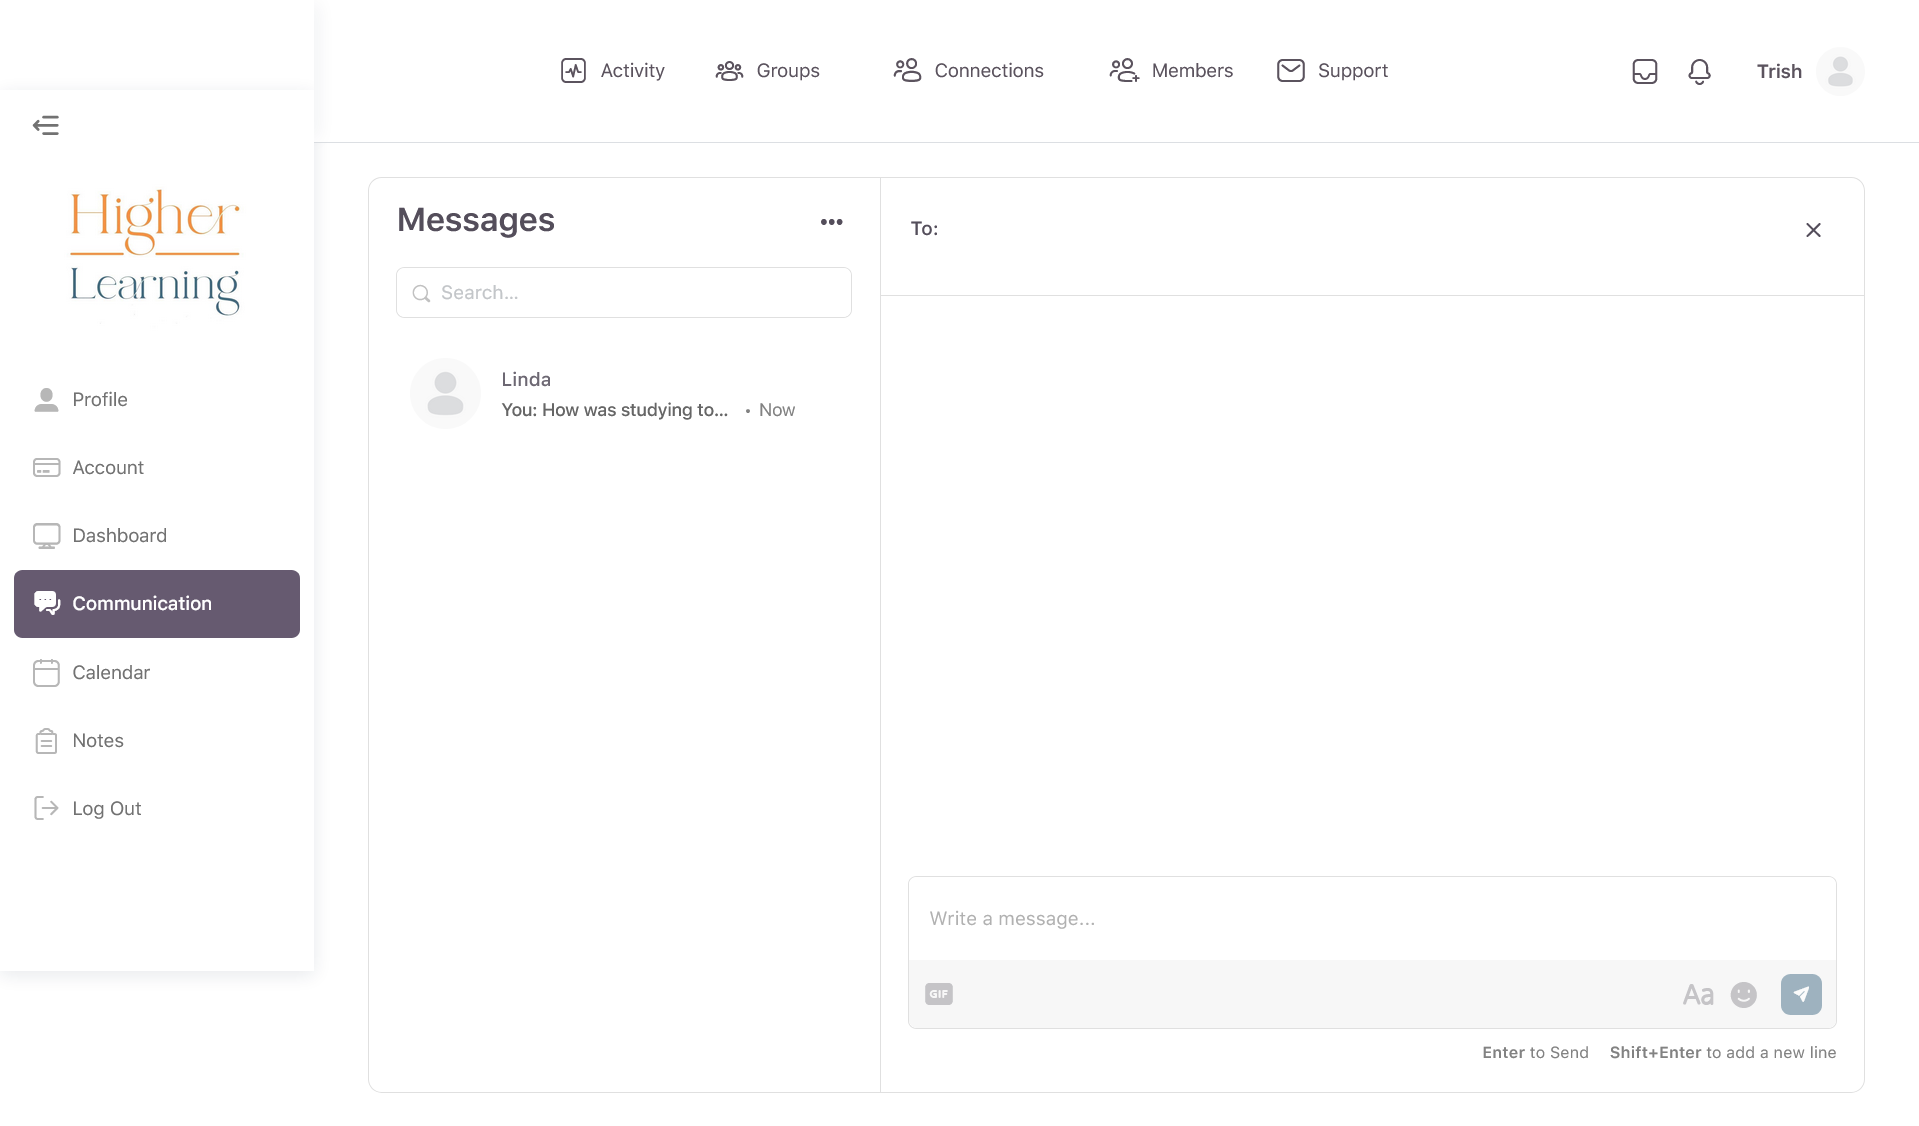Screen dimensions: 1919x1126
Task: Open the Members page
Action: 1170,71
